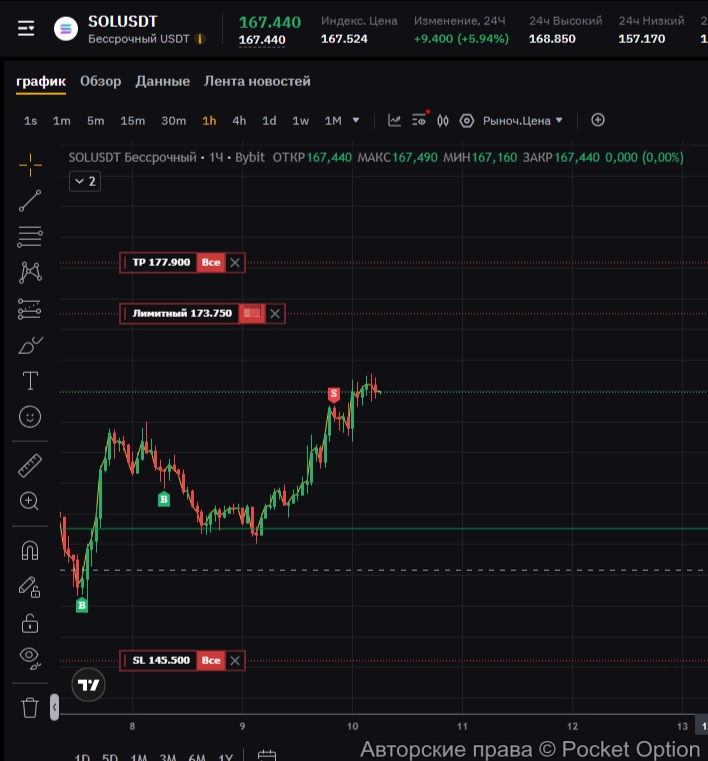Expand the collapsed indicators legend showing 2
Viewport: 708px width, 761px height.
[84, 181]
